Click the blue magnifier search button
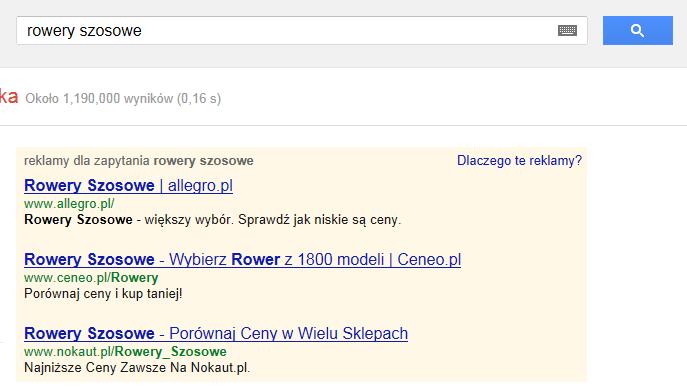 click(637, 30)
